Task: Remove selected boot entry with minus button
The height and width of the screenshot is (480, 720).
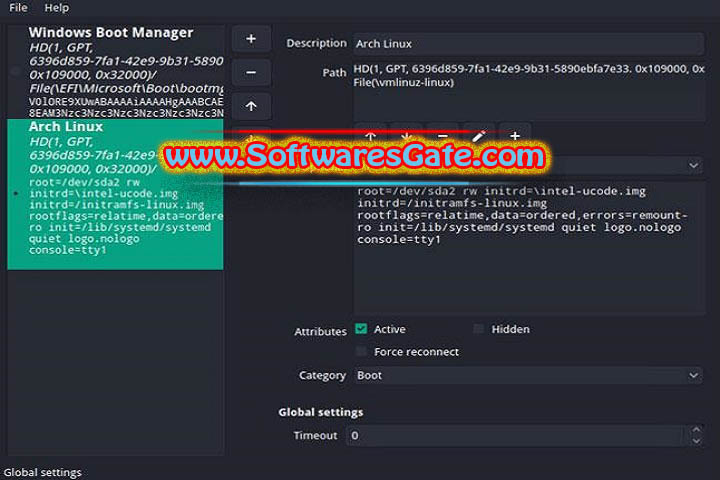Action: point(251,73)
